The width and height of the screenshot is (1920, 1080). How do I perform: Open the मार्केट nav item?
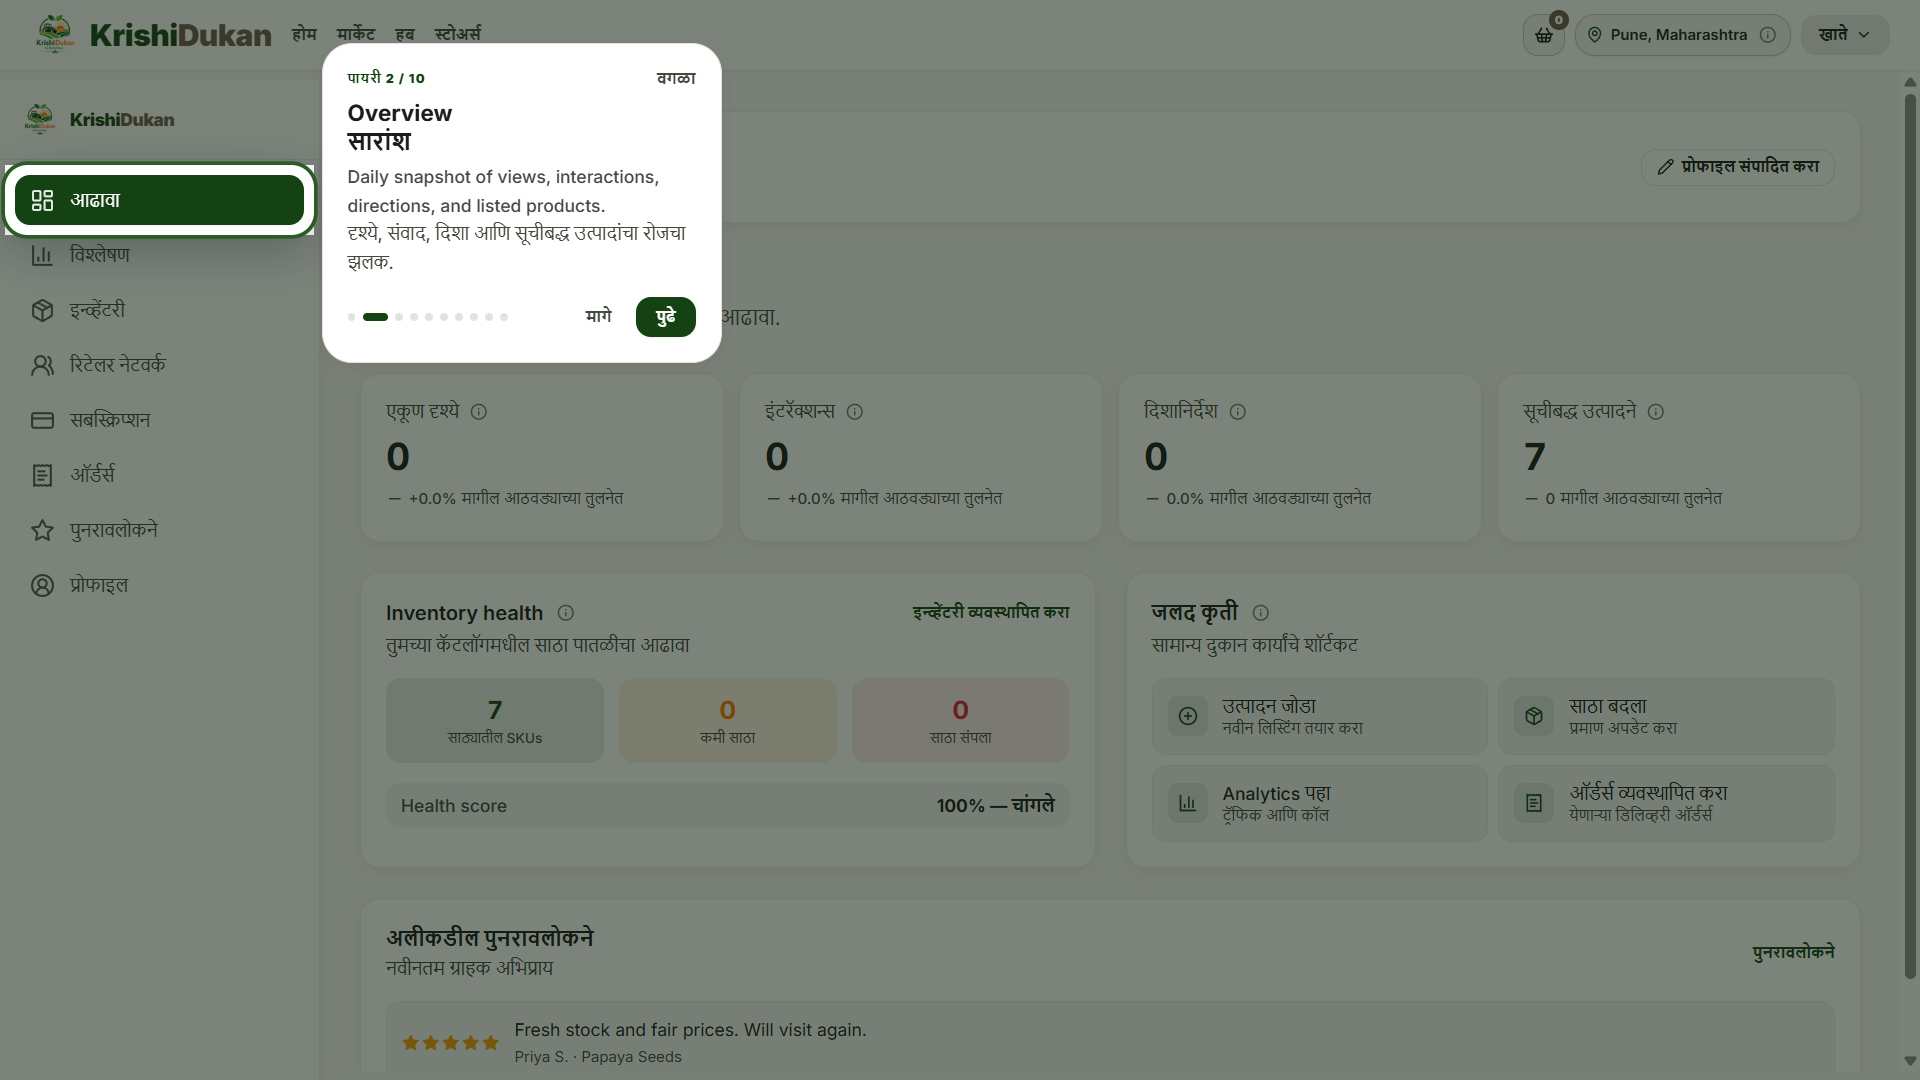point(356,34)
